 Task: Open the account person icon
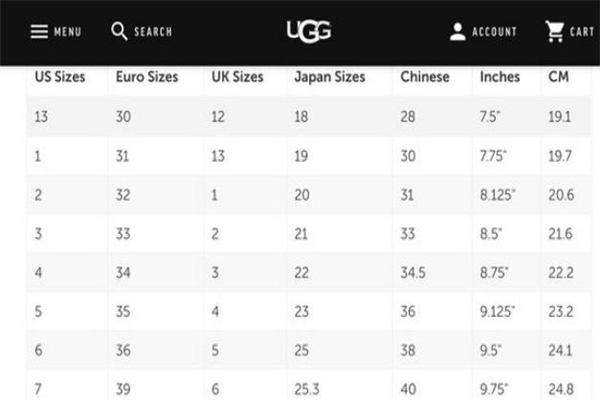point(457,32)
